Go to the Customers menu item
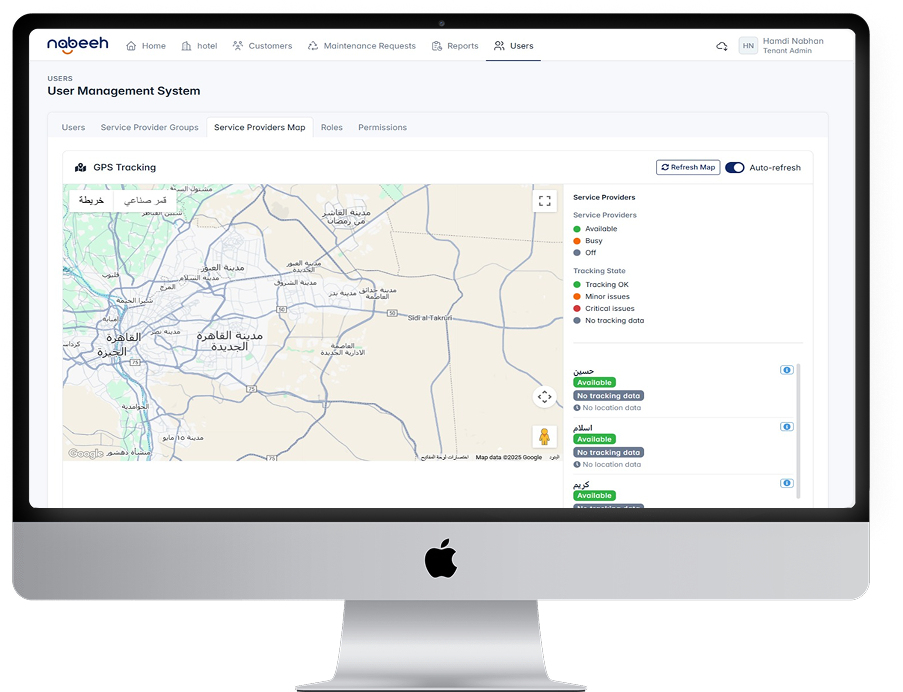This screenshot has height=692, width=903. tap(262, 46)
